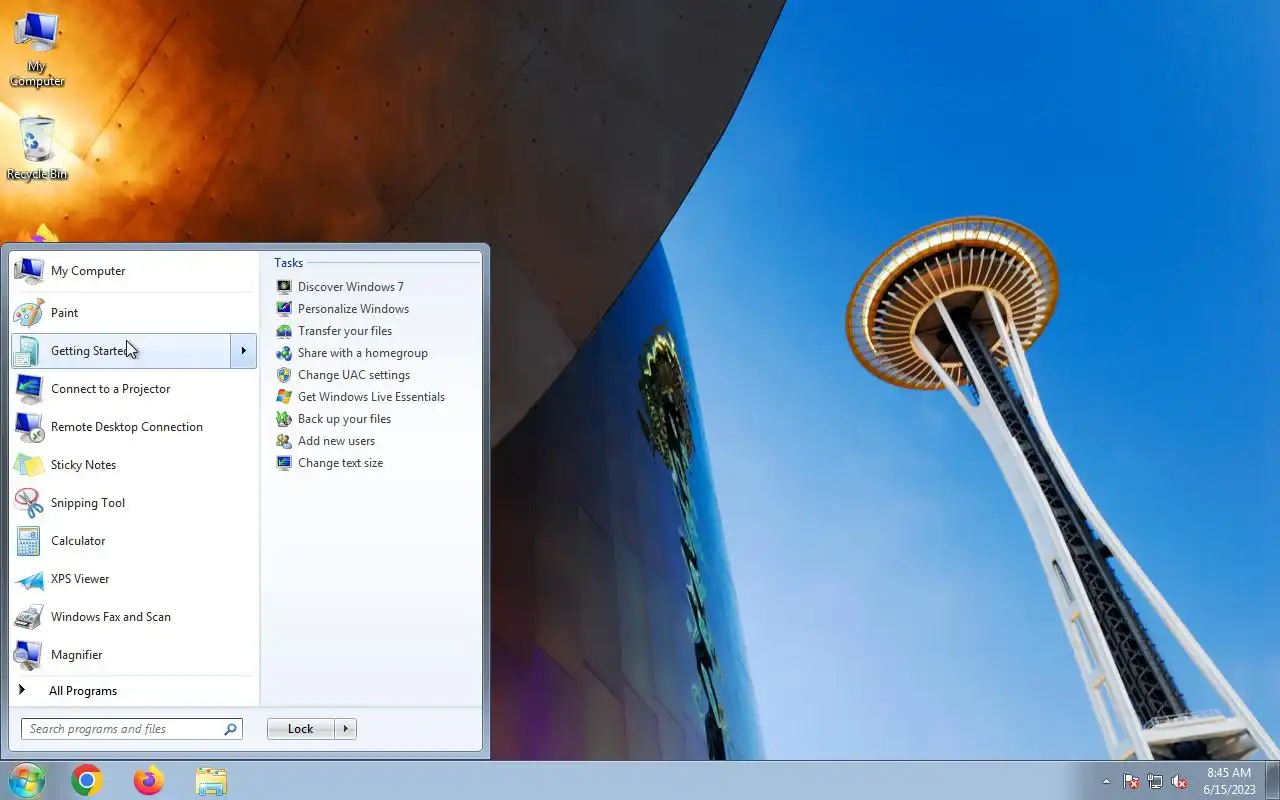Click the Transfer your files icon
1280x800 pixels.
coord(284,331)
